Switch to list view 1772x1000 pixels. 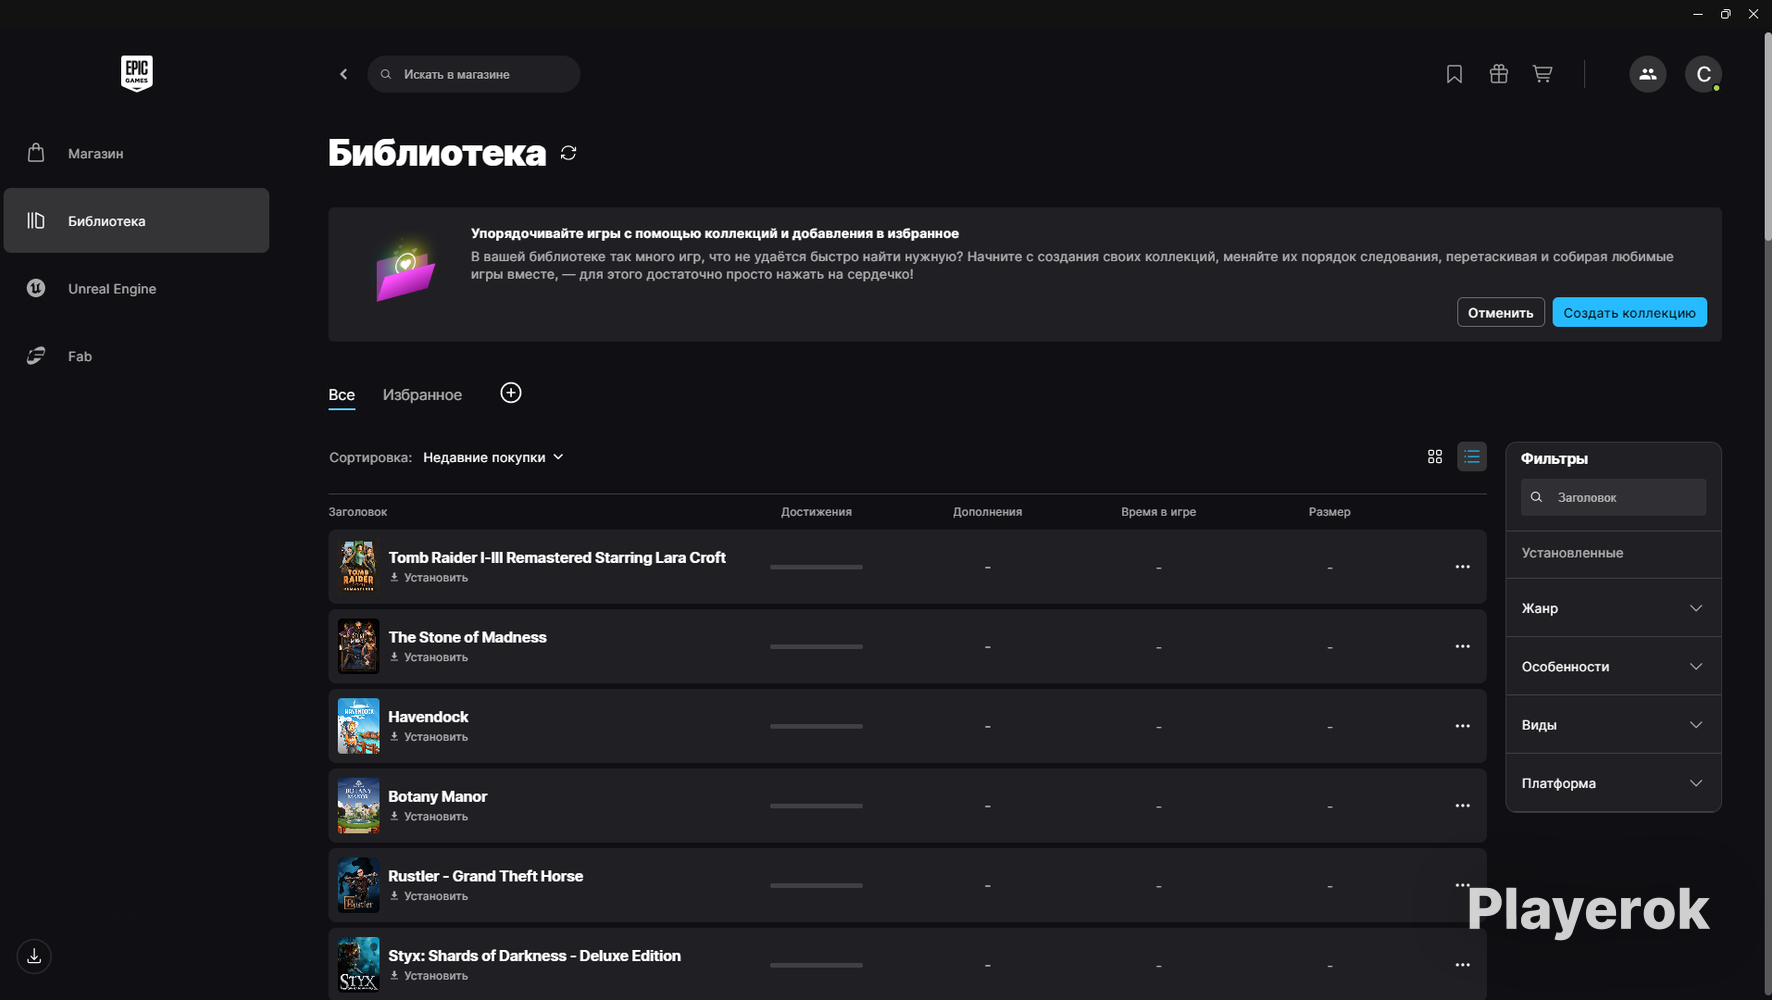point(1472,457)
